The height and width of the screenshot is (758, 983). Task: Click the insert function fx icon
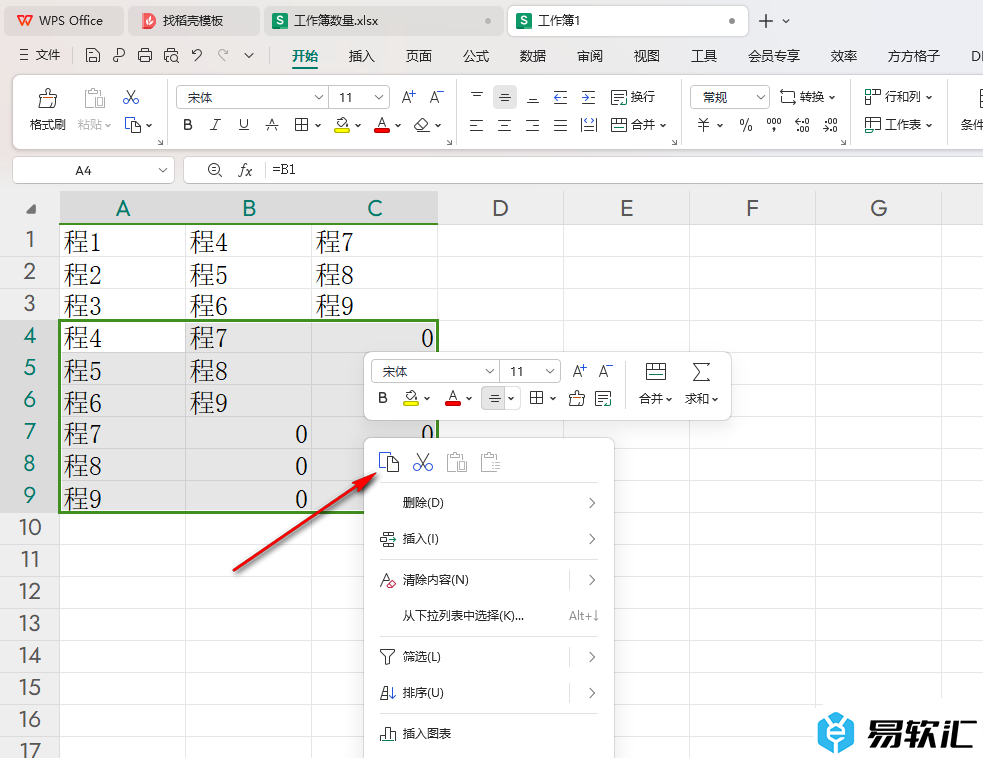(x=245, y=170)
